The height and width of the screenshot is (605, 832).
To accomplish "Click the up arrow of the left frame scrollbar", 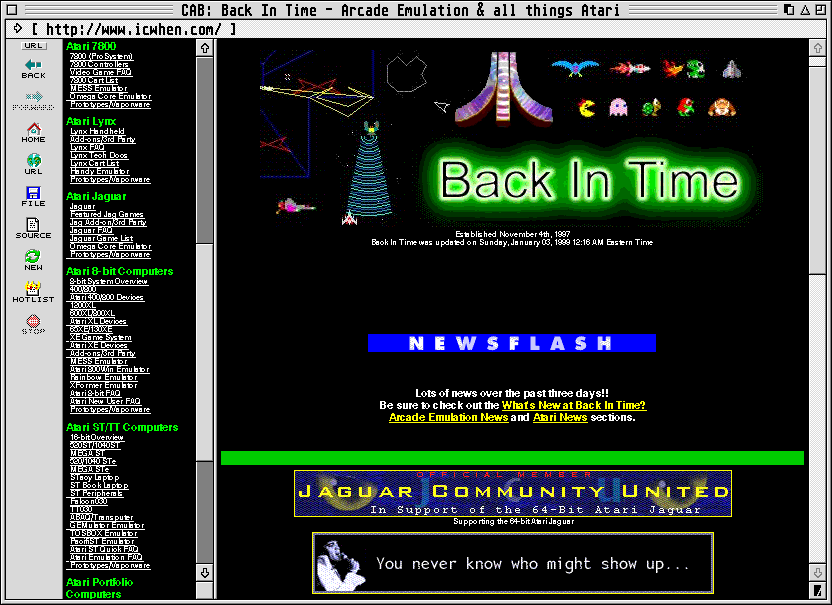I will (205, 48).
